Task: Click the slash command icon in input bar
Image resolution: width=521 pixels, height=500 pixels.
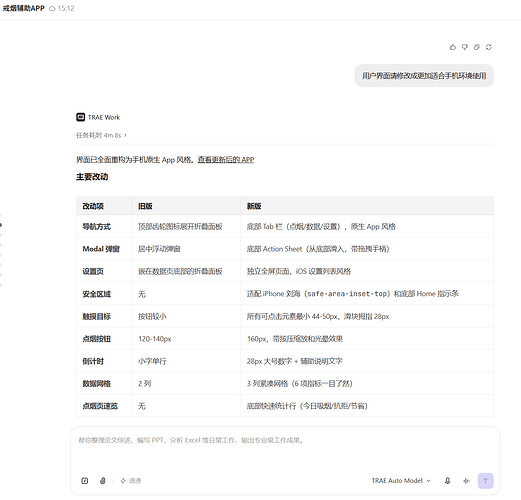Action: [85, 480]
